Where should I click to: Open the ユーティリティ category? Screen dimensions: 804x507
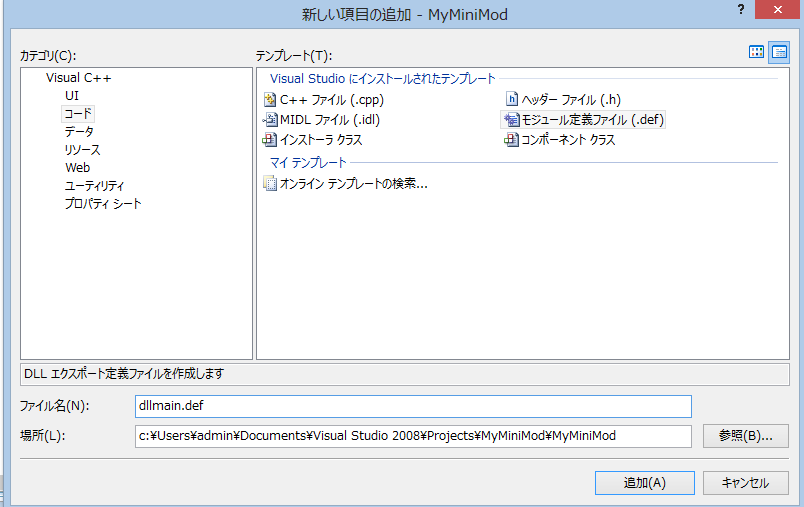click(x=95, y=186)
